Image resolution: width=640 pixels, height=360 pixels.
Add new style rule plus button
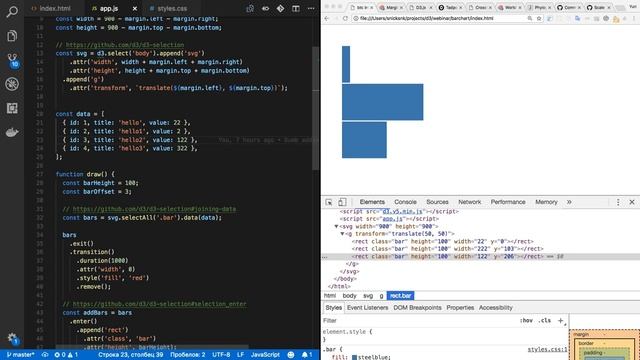point(561,321)
